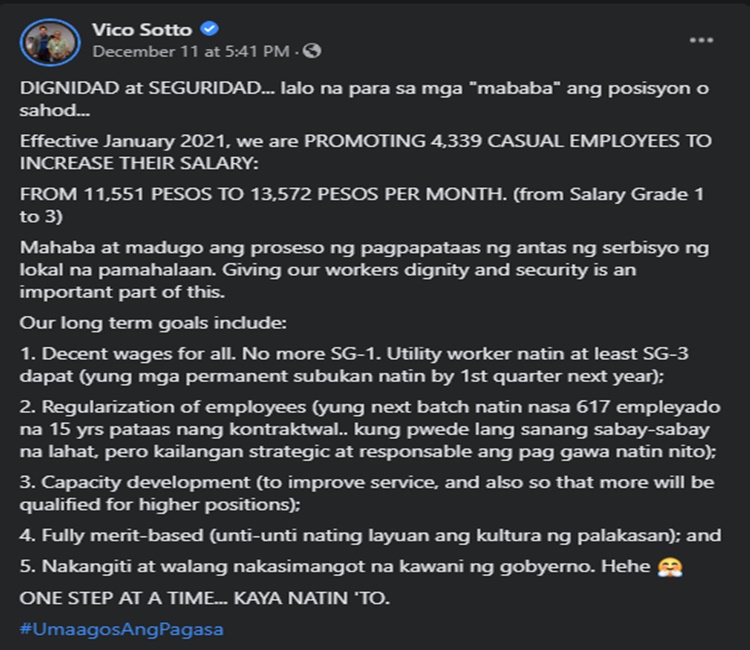
Task: Click the Effective January 2021 paragraph
Action: (365, 152)
